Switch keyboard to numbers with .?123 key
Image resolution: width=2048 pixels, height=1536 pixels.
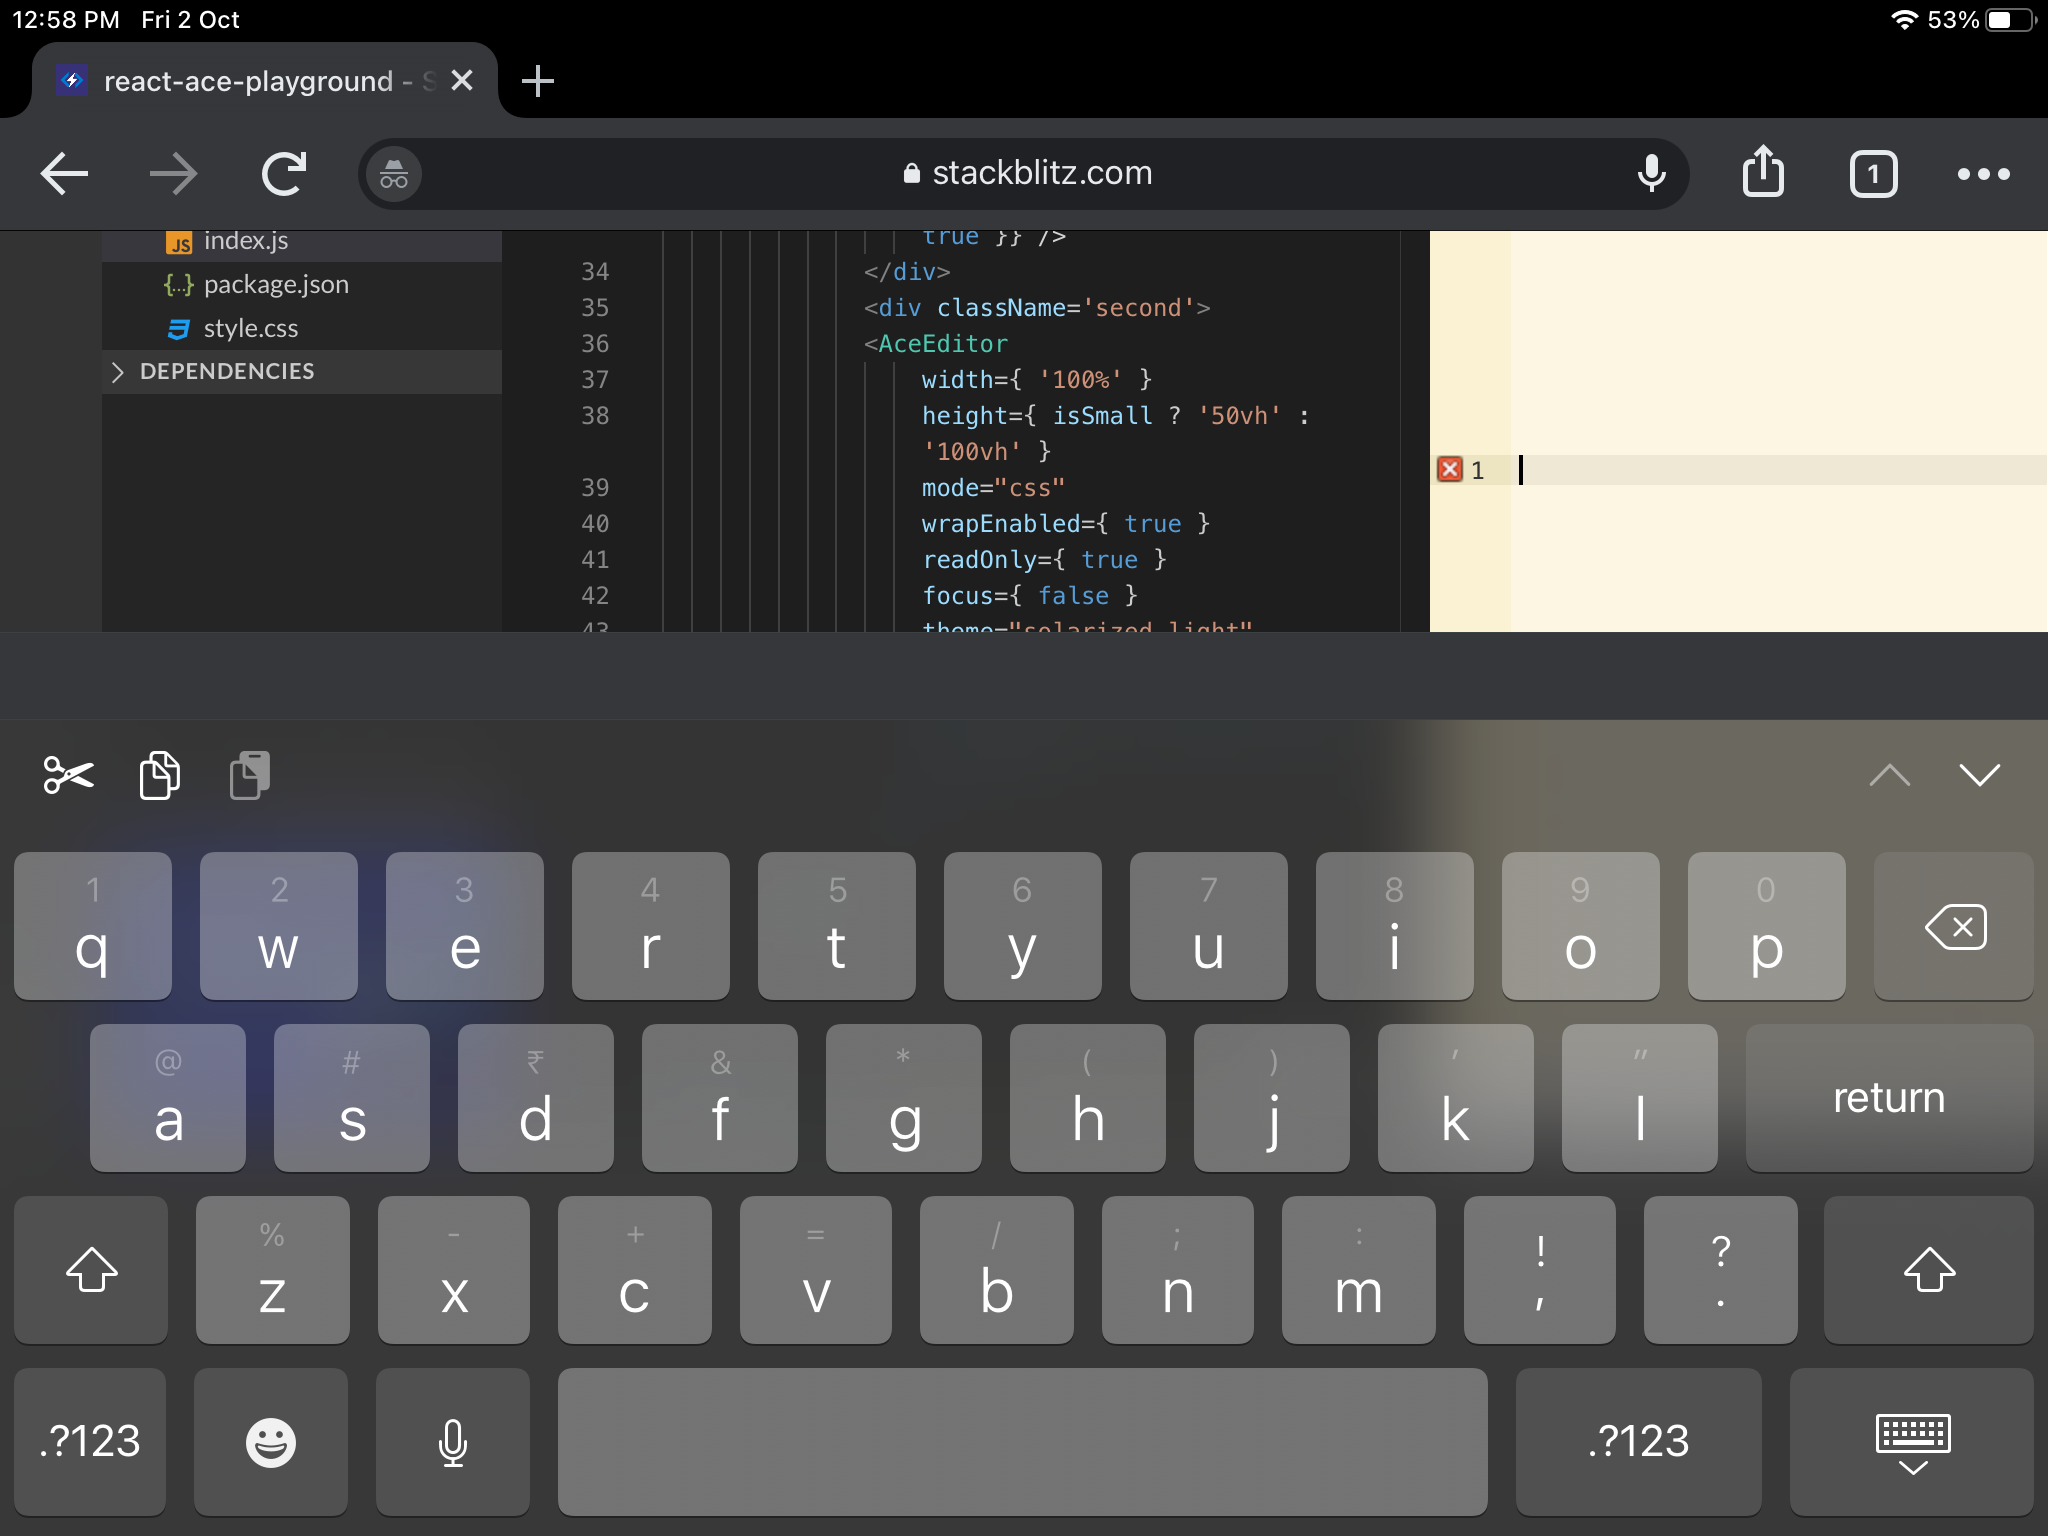tap(88, 1441)
